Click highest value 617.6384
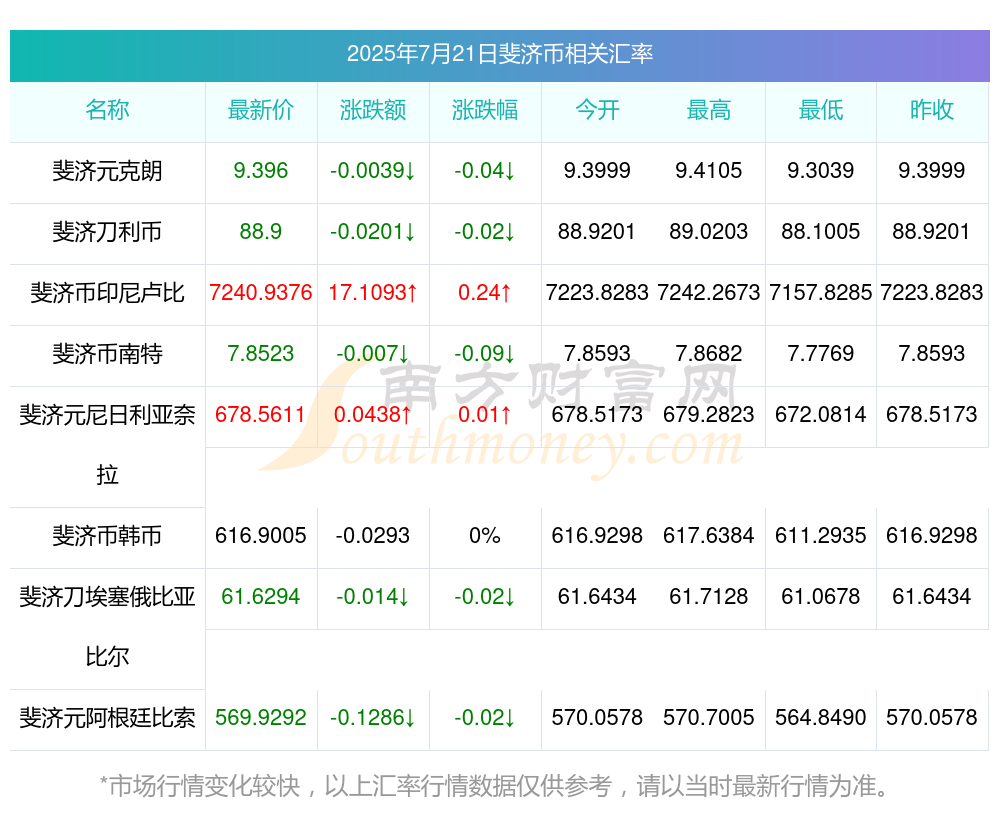Image resolution: width=1000 pixels, height=817 pixels. (709, 535)
